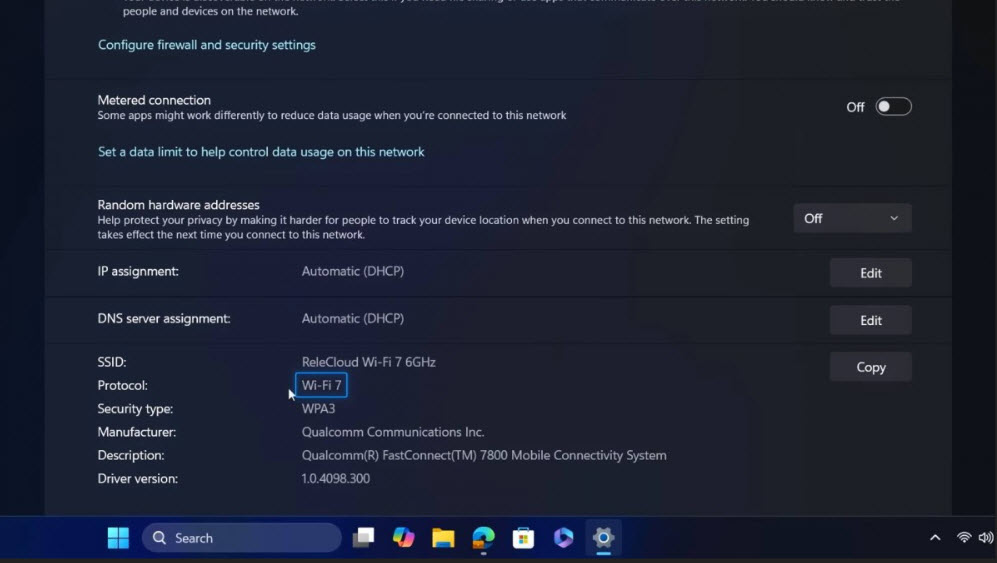Select the Settings gear on the taskbar
The height and width of the screenshot is (563, 997).
click(603, 538)
